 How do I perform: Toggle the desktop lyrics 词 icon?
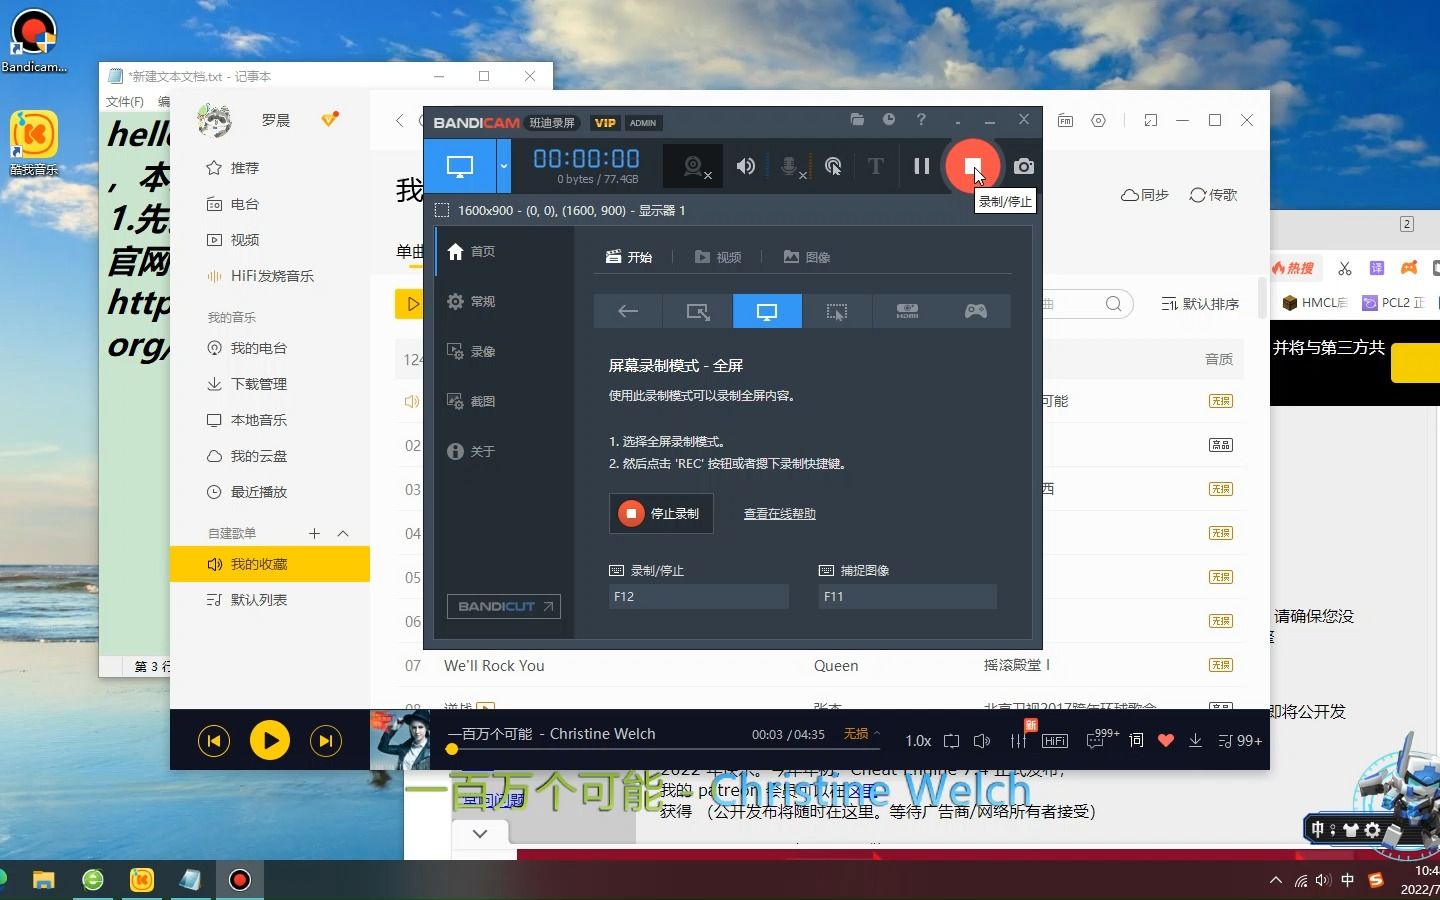pos(1136,741)
